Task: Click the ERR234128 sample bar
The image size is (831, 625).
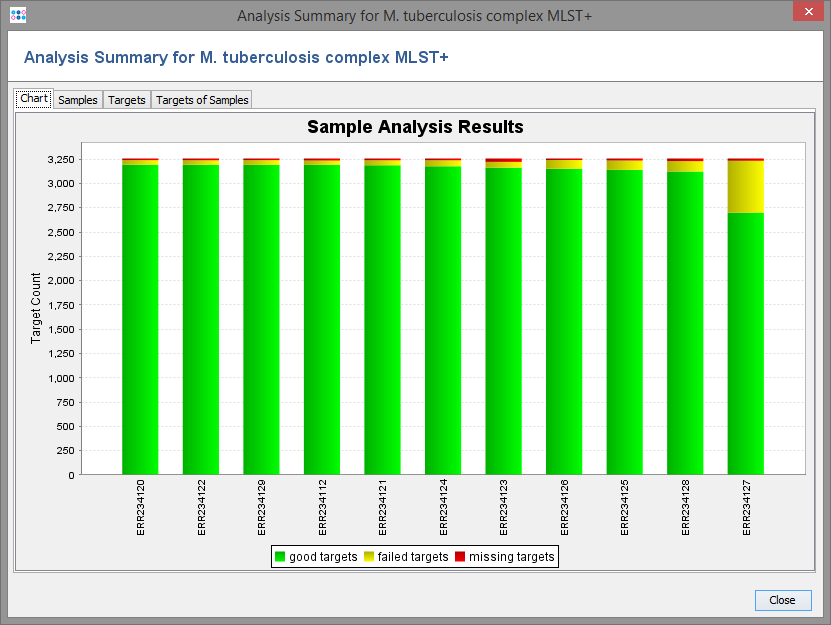Action: tap(685, 320)
